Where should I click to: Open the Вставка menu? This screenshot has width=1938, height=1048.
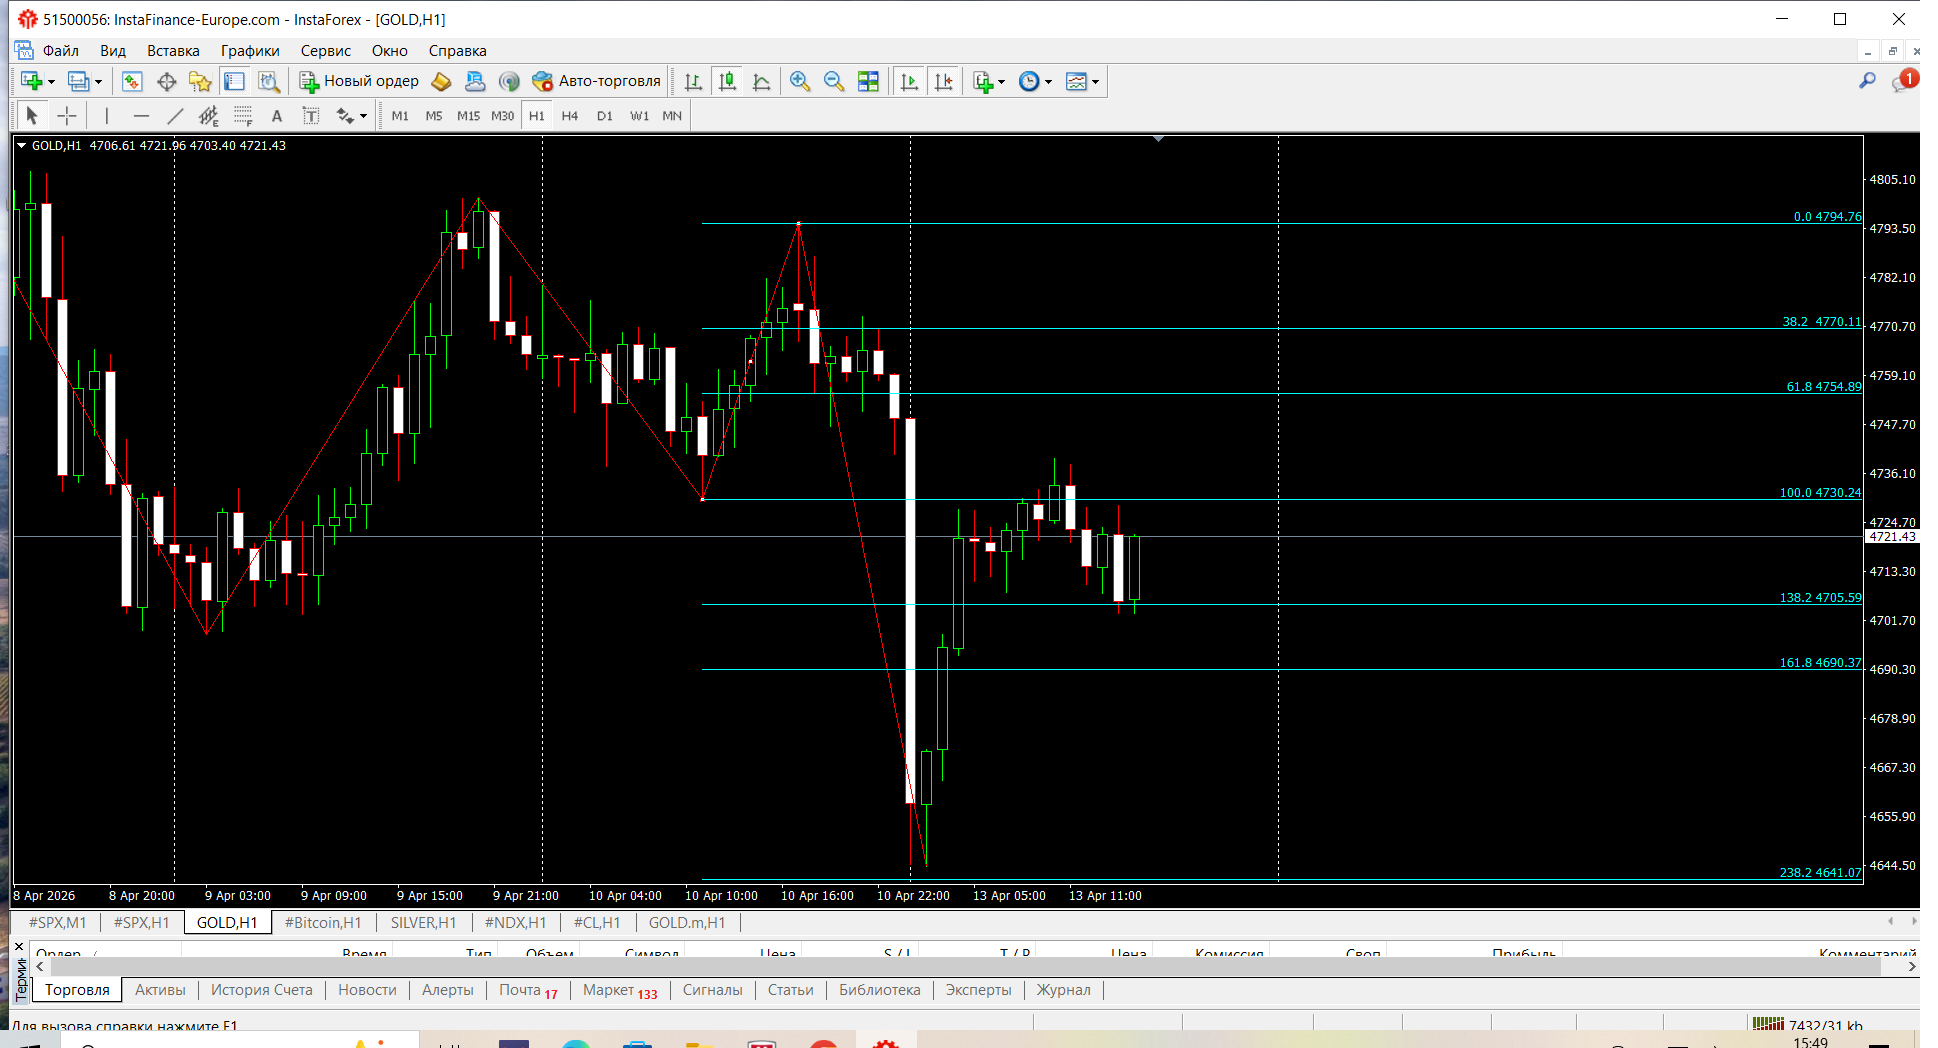tap(173, 51)
